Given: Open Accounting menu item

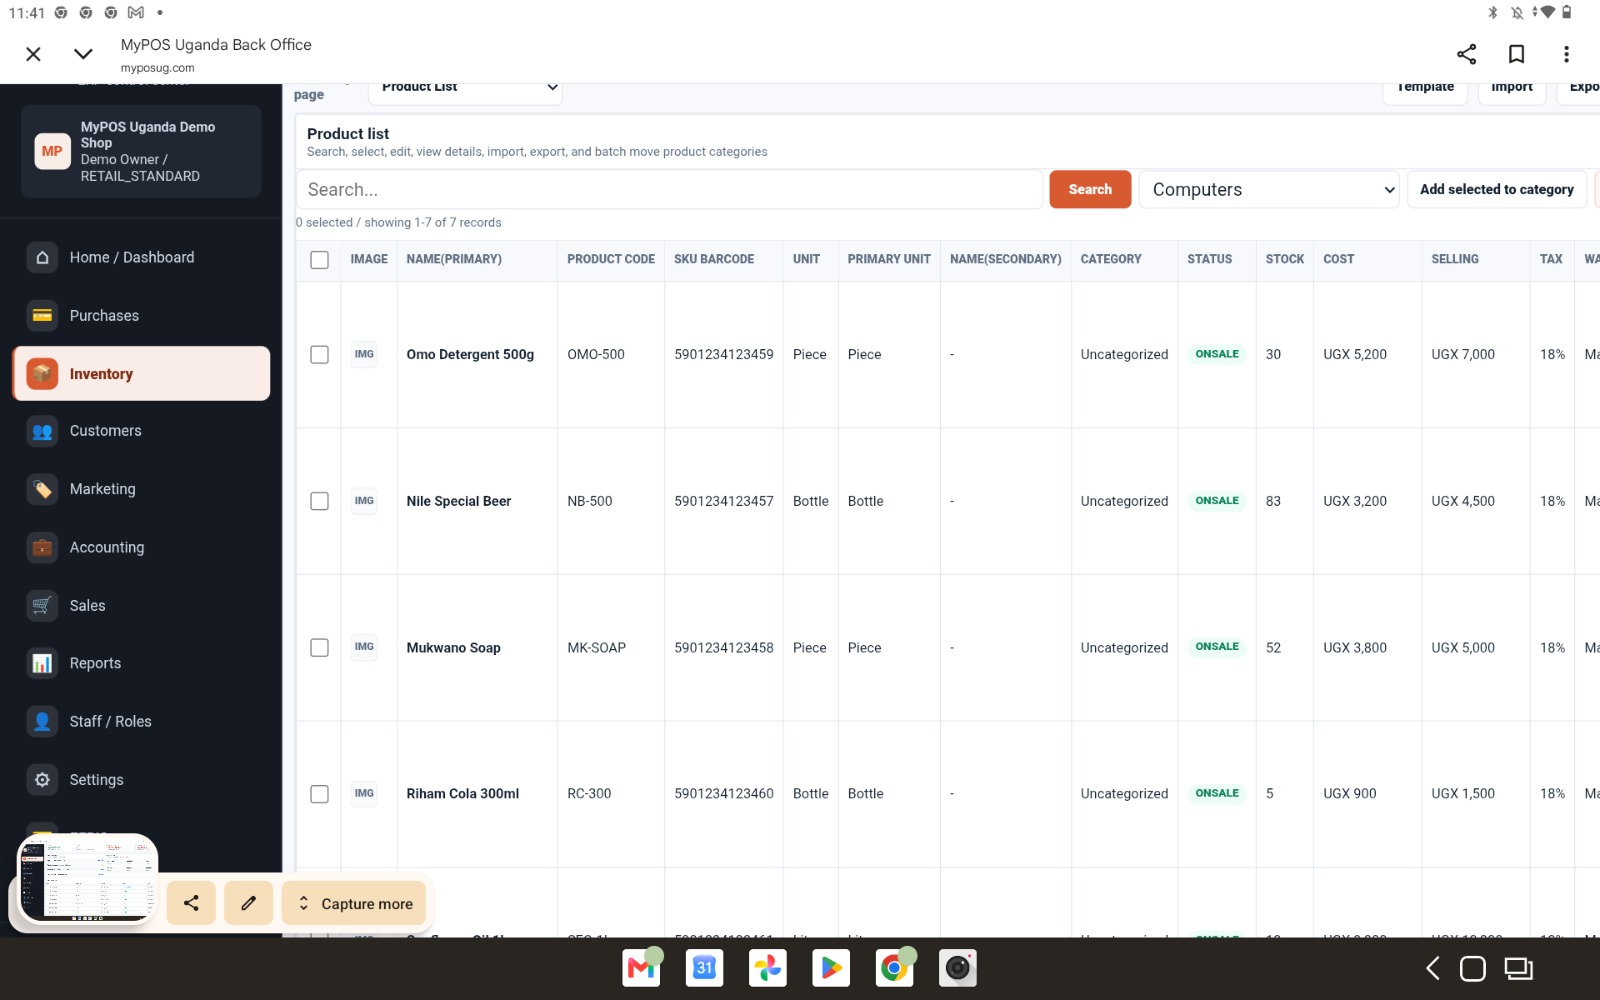Looking at the screenshot, I should [141, 547].
